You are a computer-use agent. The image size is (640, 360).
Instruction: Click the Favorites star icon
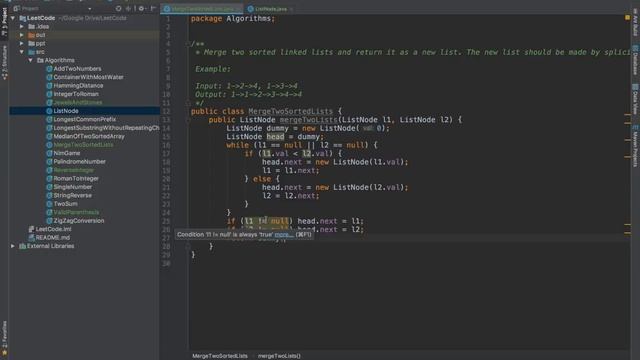pos(4,353)
